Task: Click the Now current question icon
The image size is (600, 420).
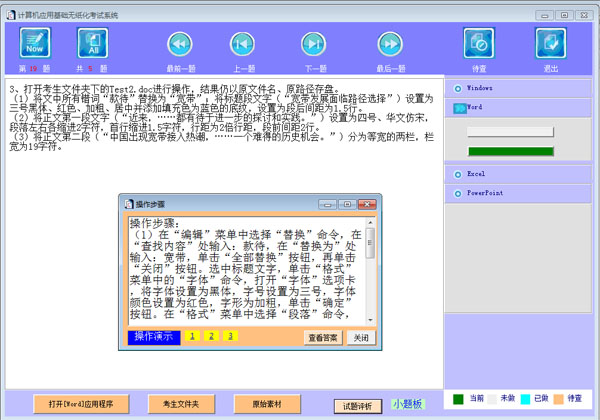Action: (x=35, y=43)
